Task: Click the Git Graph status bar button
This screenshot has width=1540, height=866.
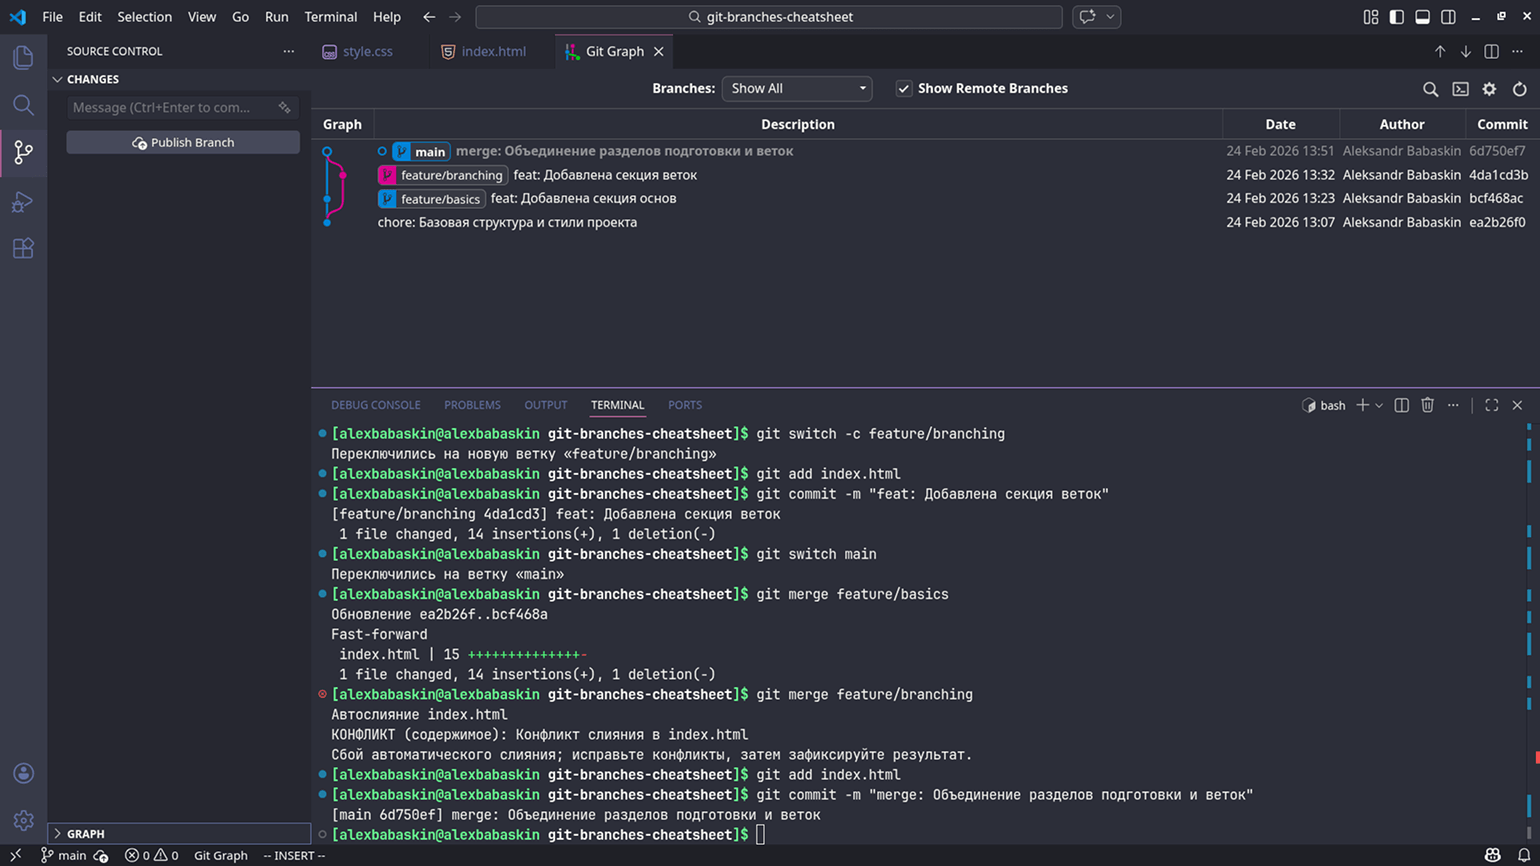Action: click(x=220, y=855)
